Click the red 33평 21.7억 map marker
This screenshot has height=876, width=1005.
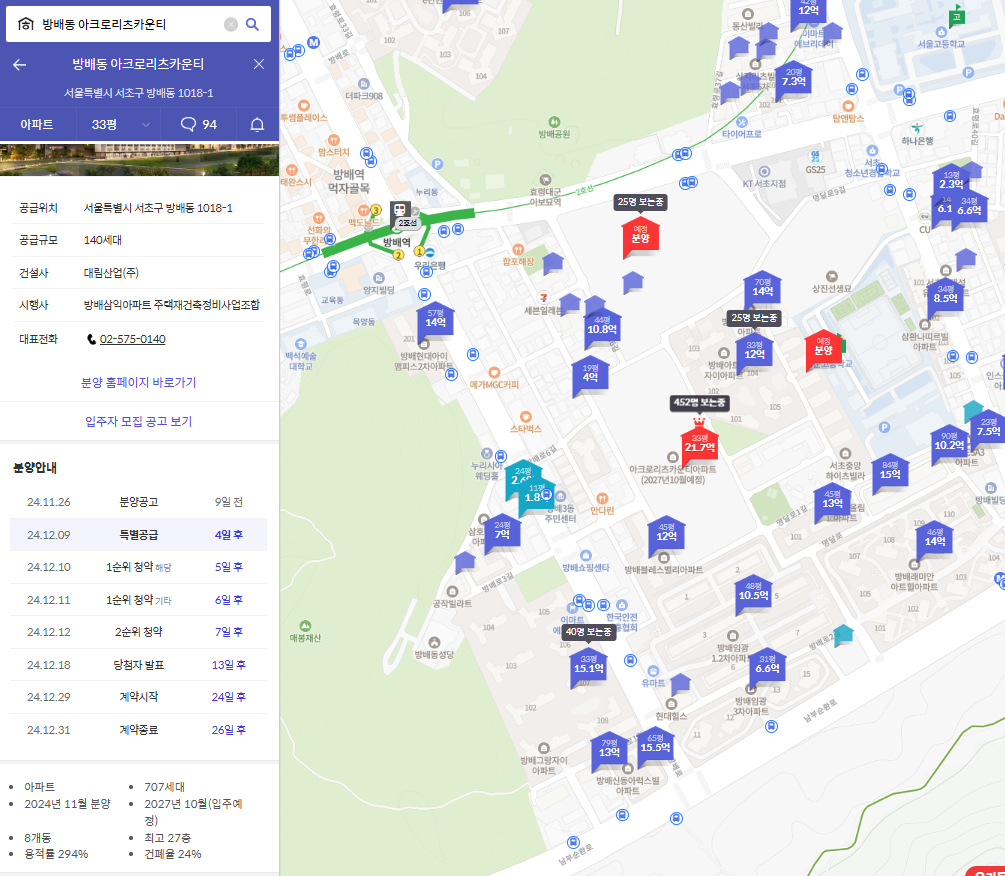699,444
